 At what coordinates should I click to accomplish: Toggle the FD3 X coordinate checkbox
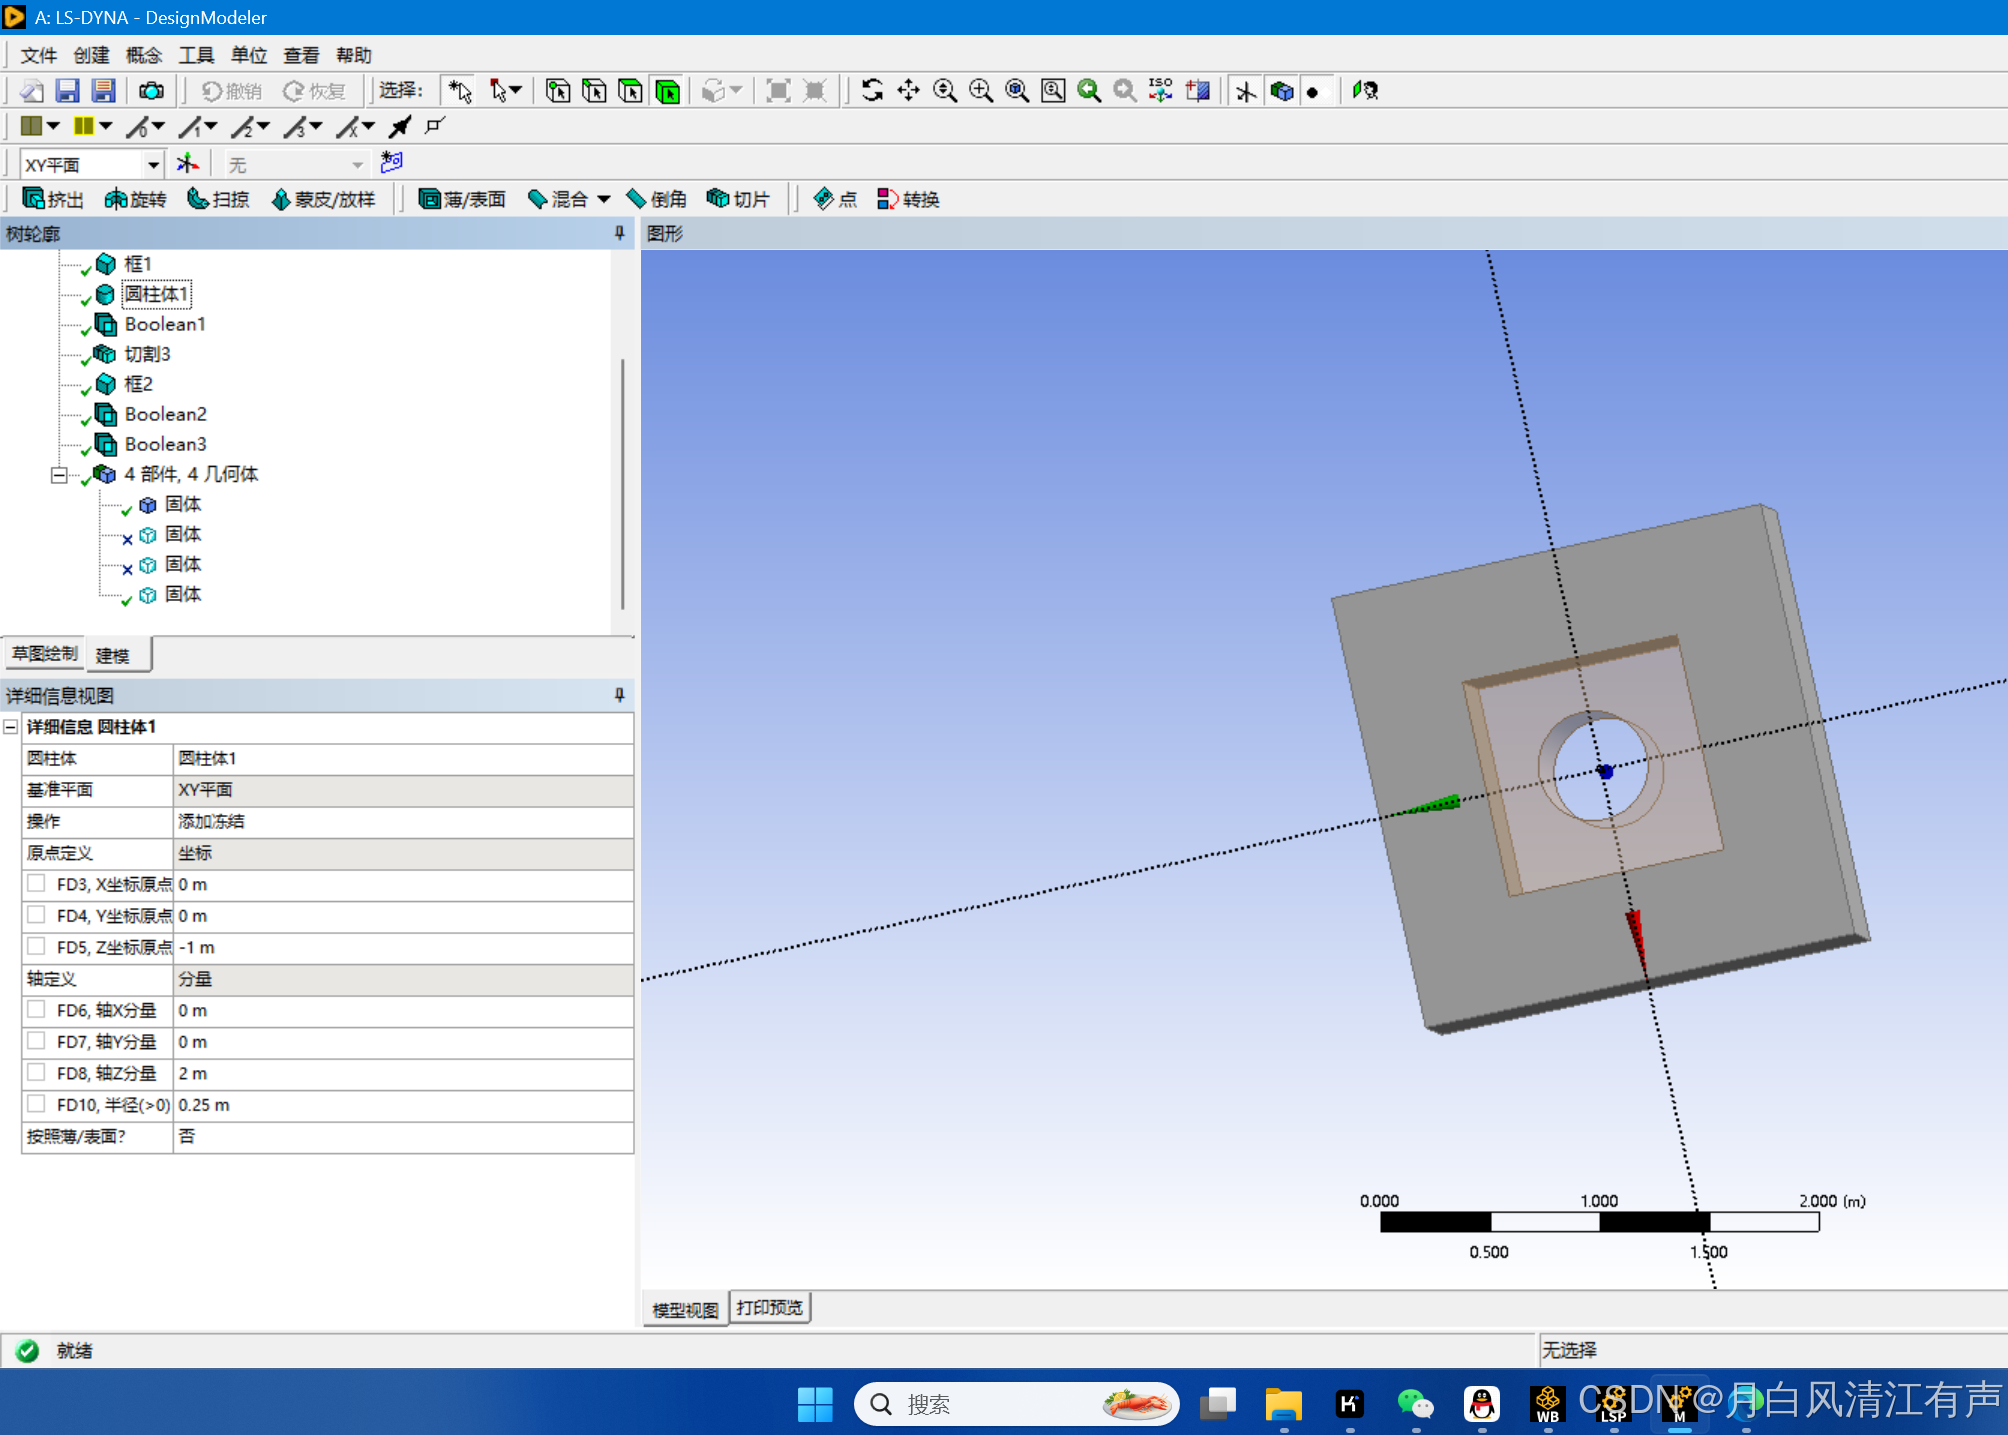[x=36, y=883]
